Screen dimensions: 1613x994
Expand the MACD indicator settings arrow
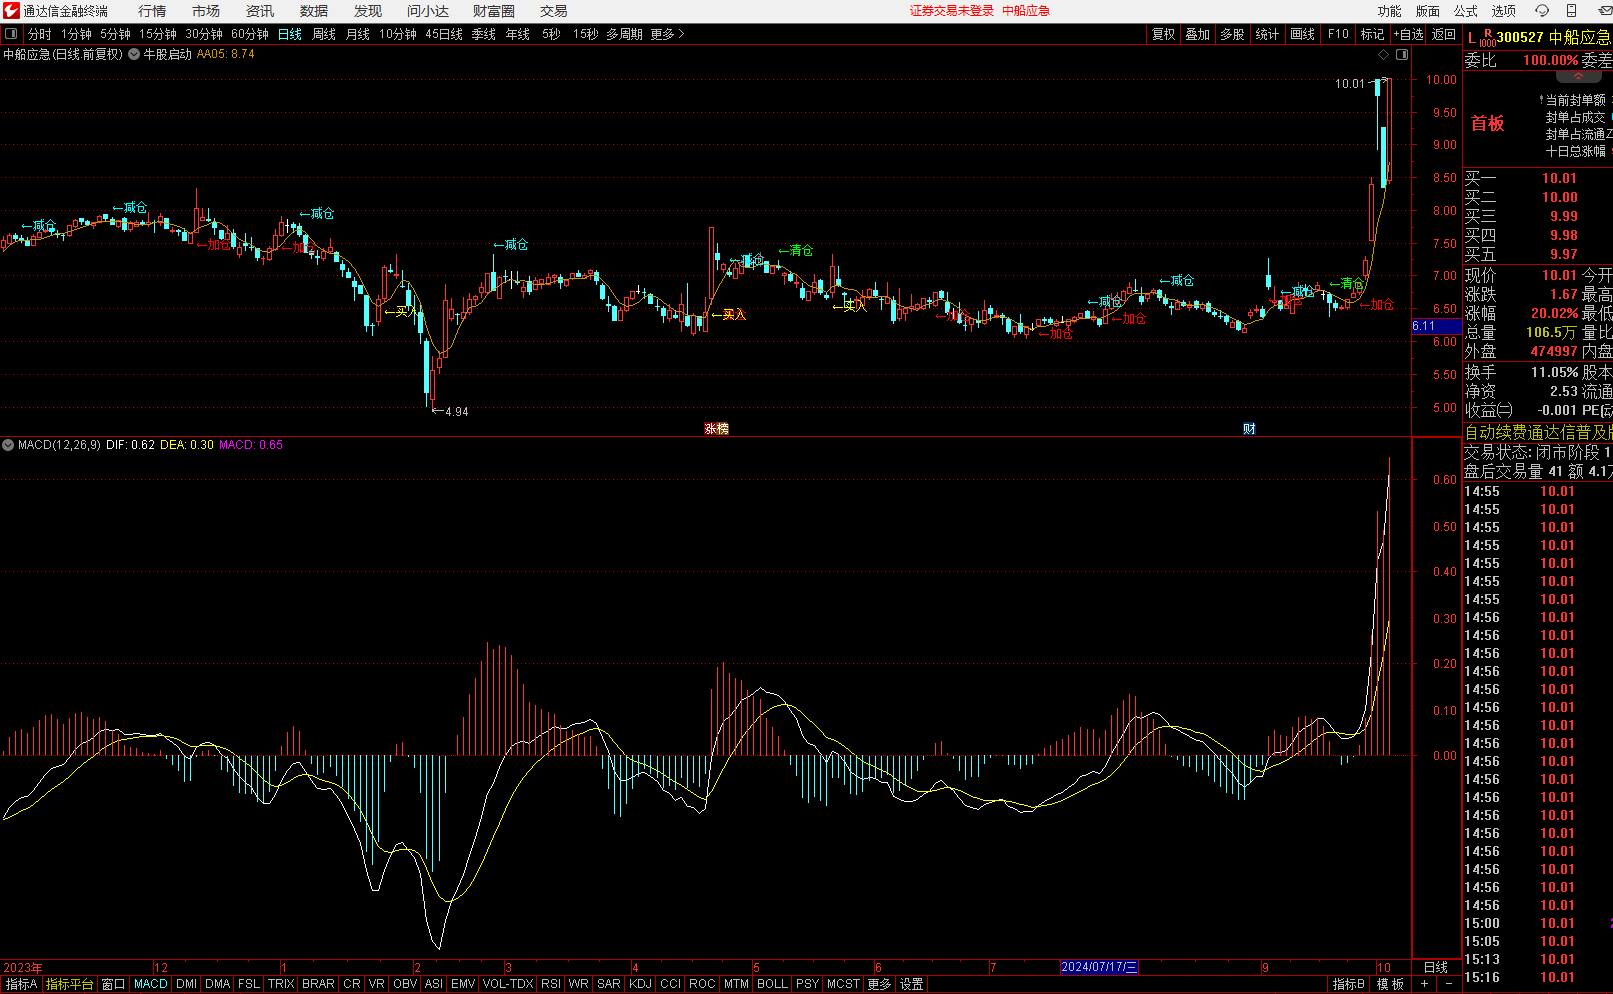[x=8, y=445]
